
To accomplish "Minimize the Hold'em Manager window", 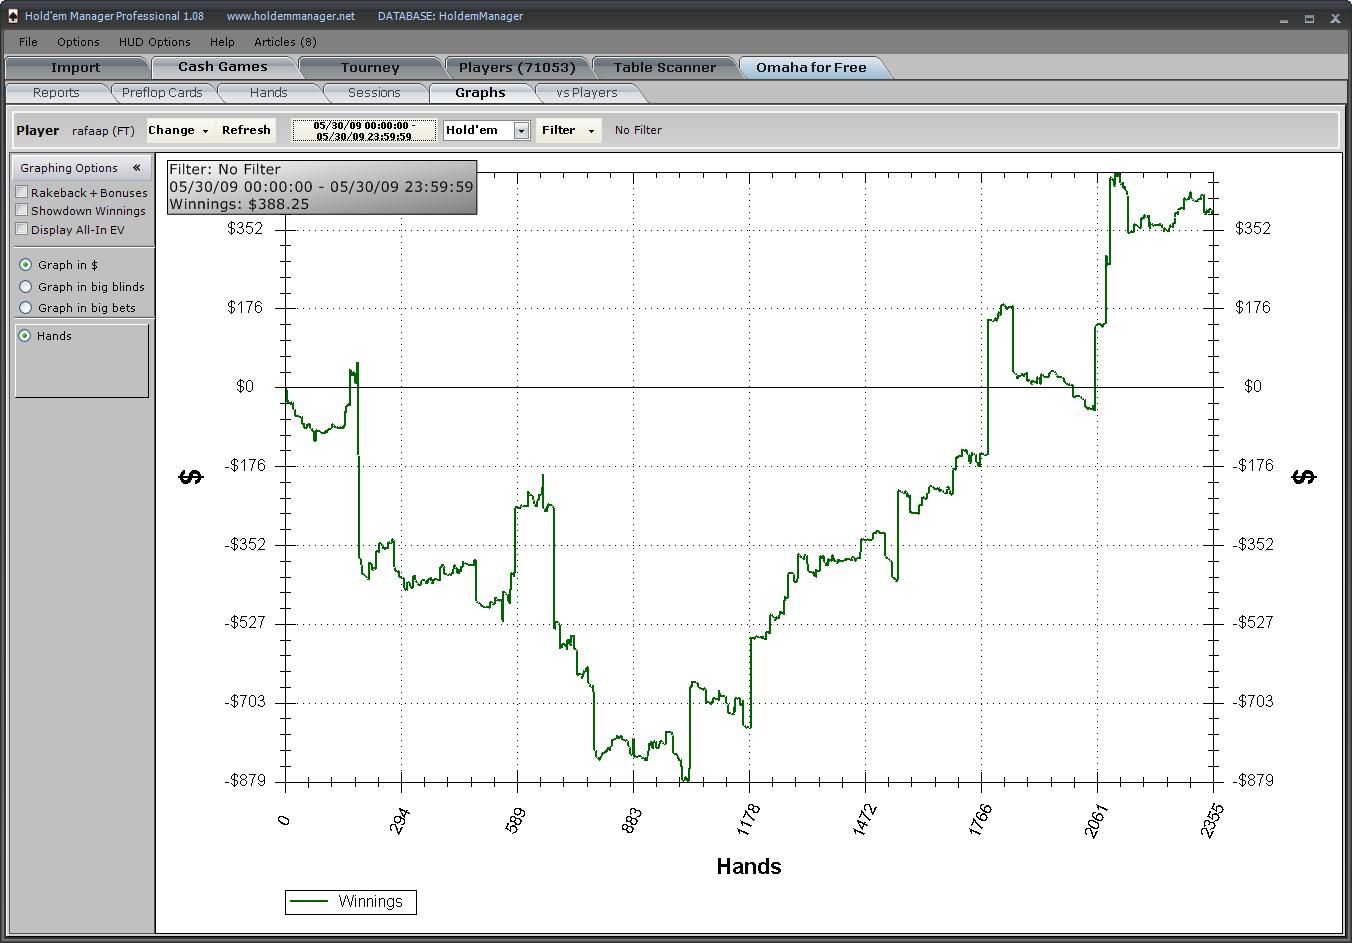I will pos(1284,18).
